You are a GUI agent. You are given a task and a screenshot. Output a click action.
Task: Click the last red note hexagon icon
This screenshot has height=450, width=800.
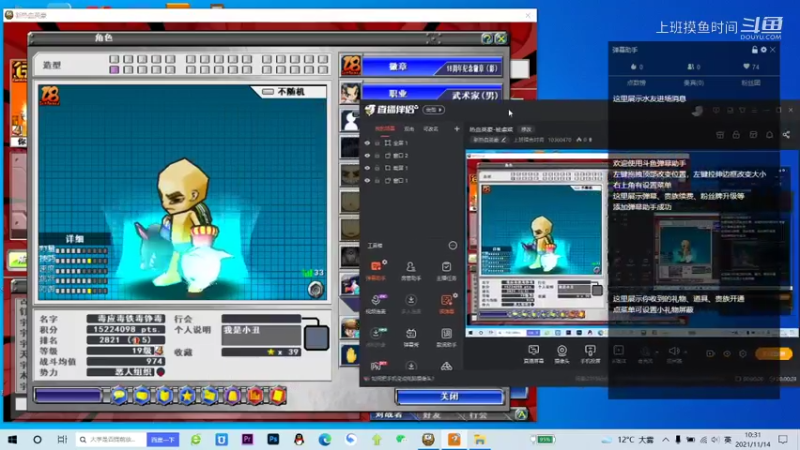[278, 395]
